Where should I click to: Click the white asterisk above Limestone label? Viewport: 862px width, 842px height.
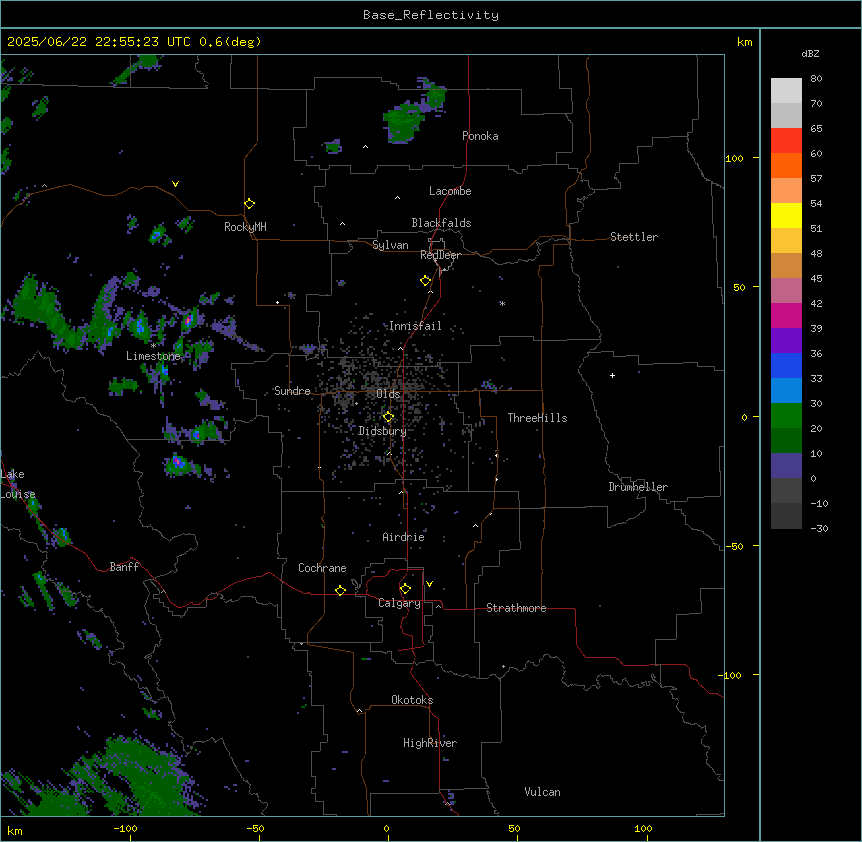(153, 345)
